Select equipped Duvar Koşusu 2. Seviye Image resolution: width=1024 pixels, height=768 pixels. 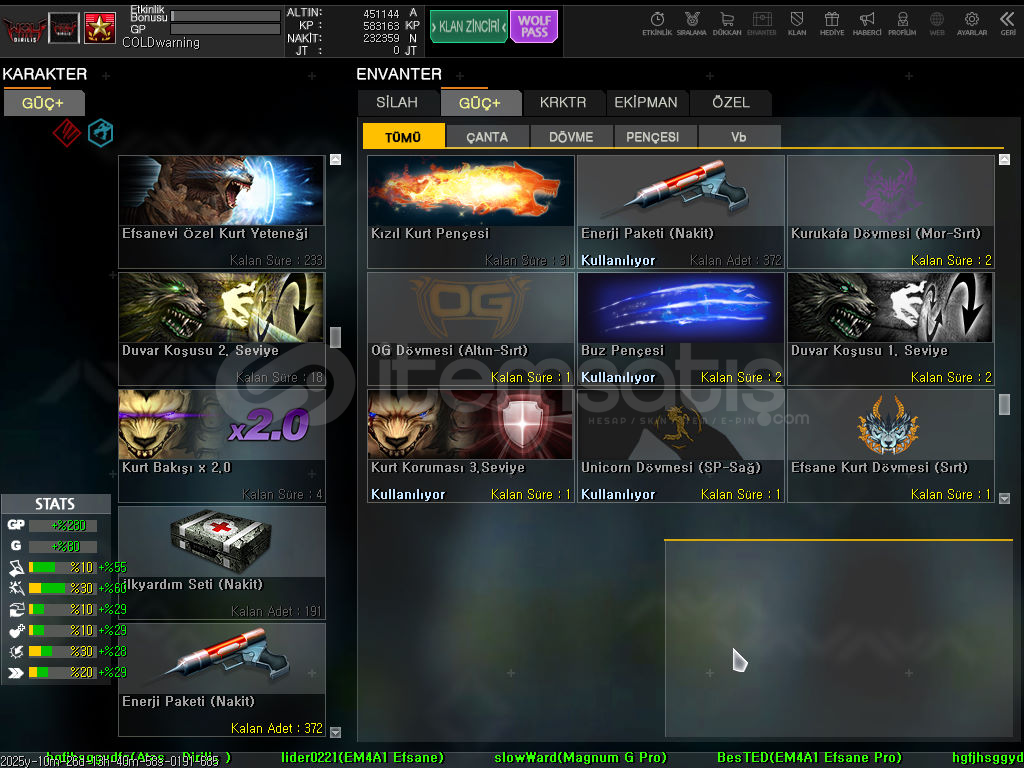[221, 328]
